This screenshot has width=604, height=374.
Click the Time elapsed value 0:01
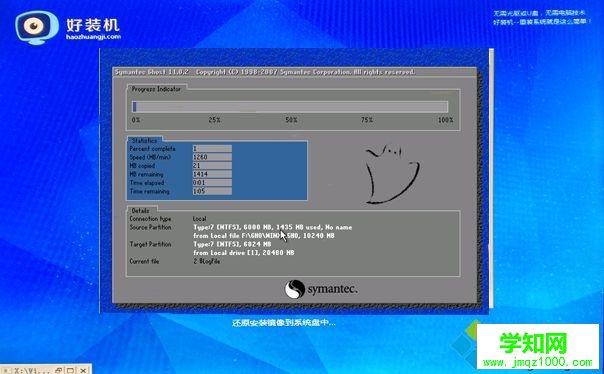click(212, 183)
